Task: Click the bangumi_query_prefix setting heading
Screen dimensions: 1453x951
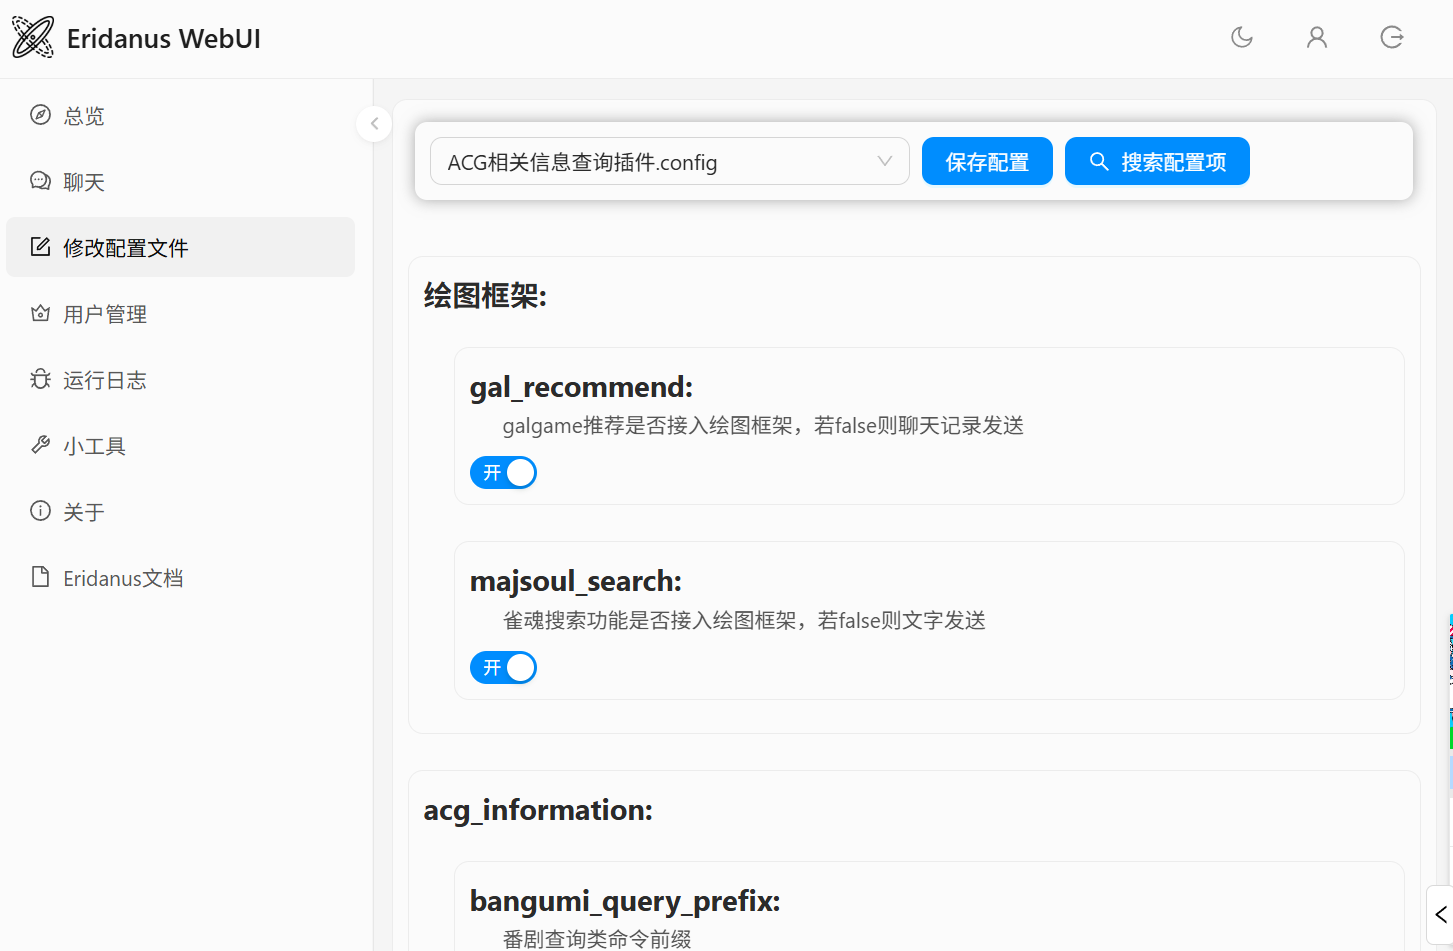Action: (x=625, y=901)
